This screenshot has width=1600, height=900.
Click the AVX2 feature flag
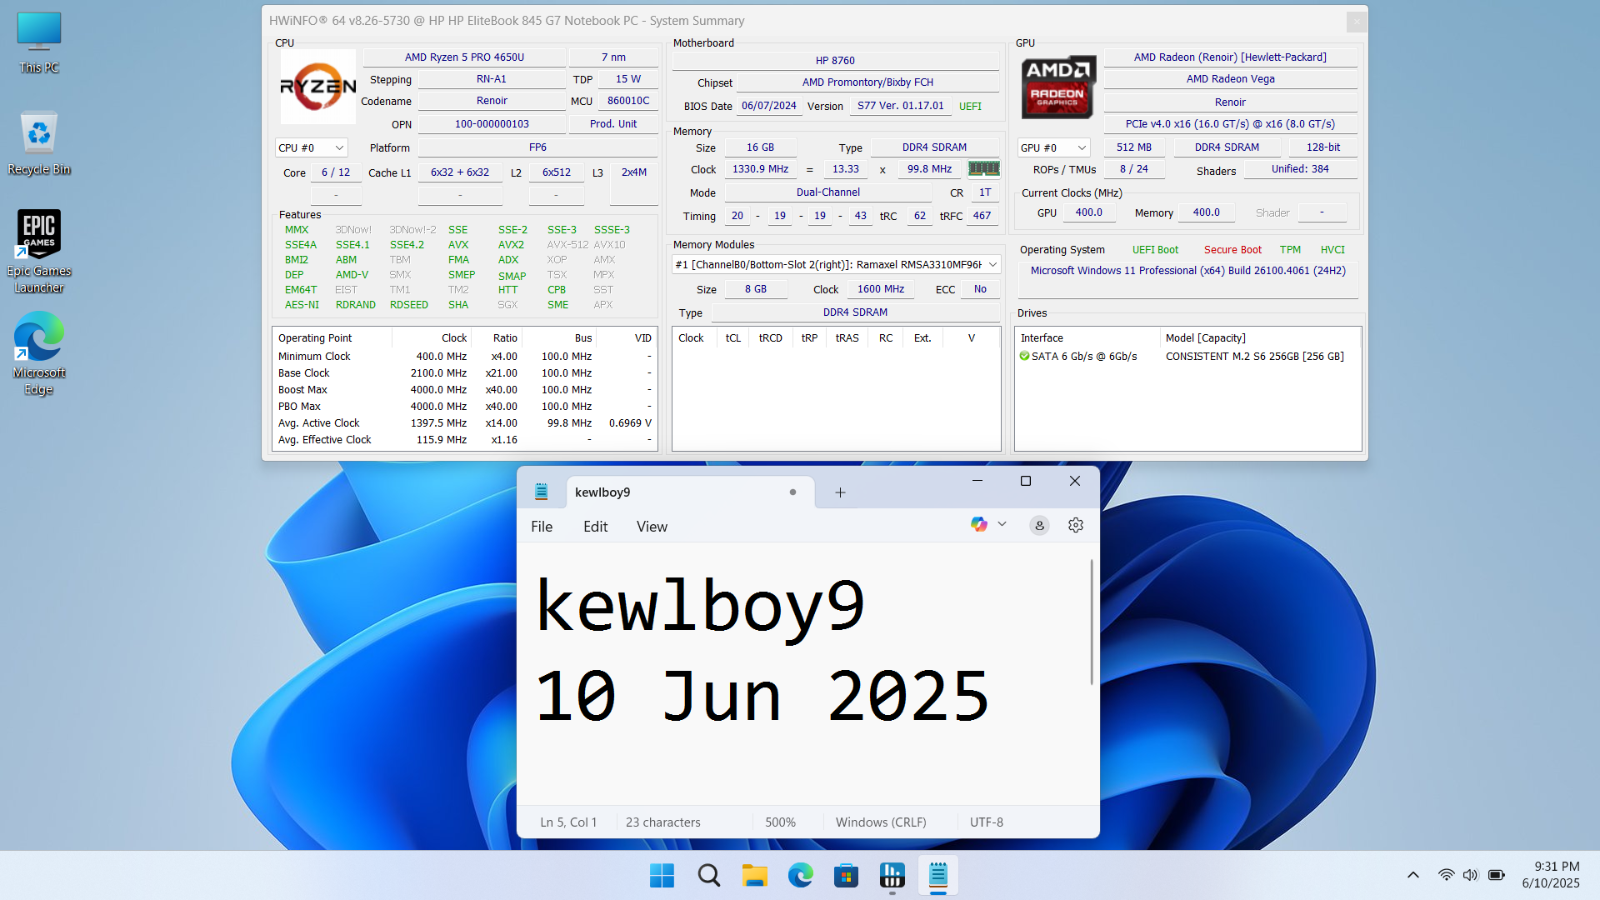click(511, 244)
